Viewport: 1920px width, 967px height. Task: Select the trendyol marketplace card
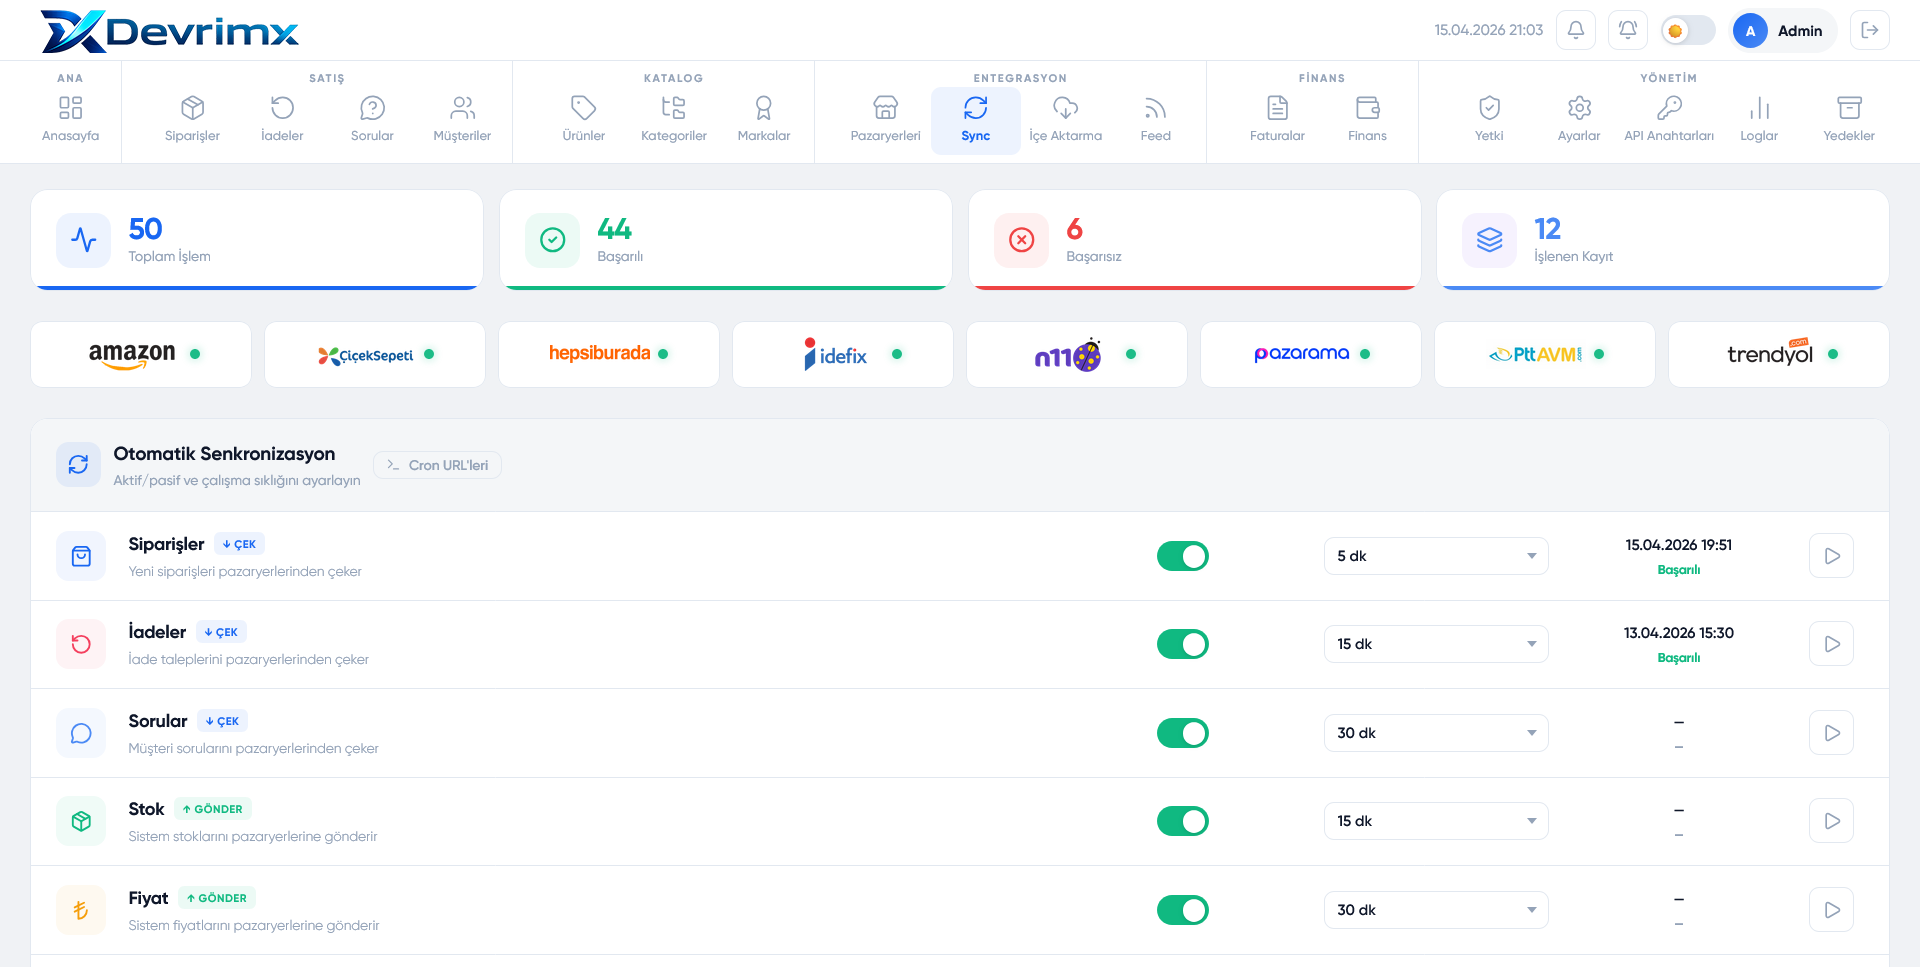point(1778,354)
